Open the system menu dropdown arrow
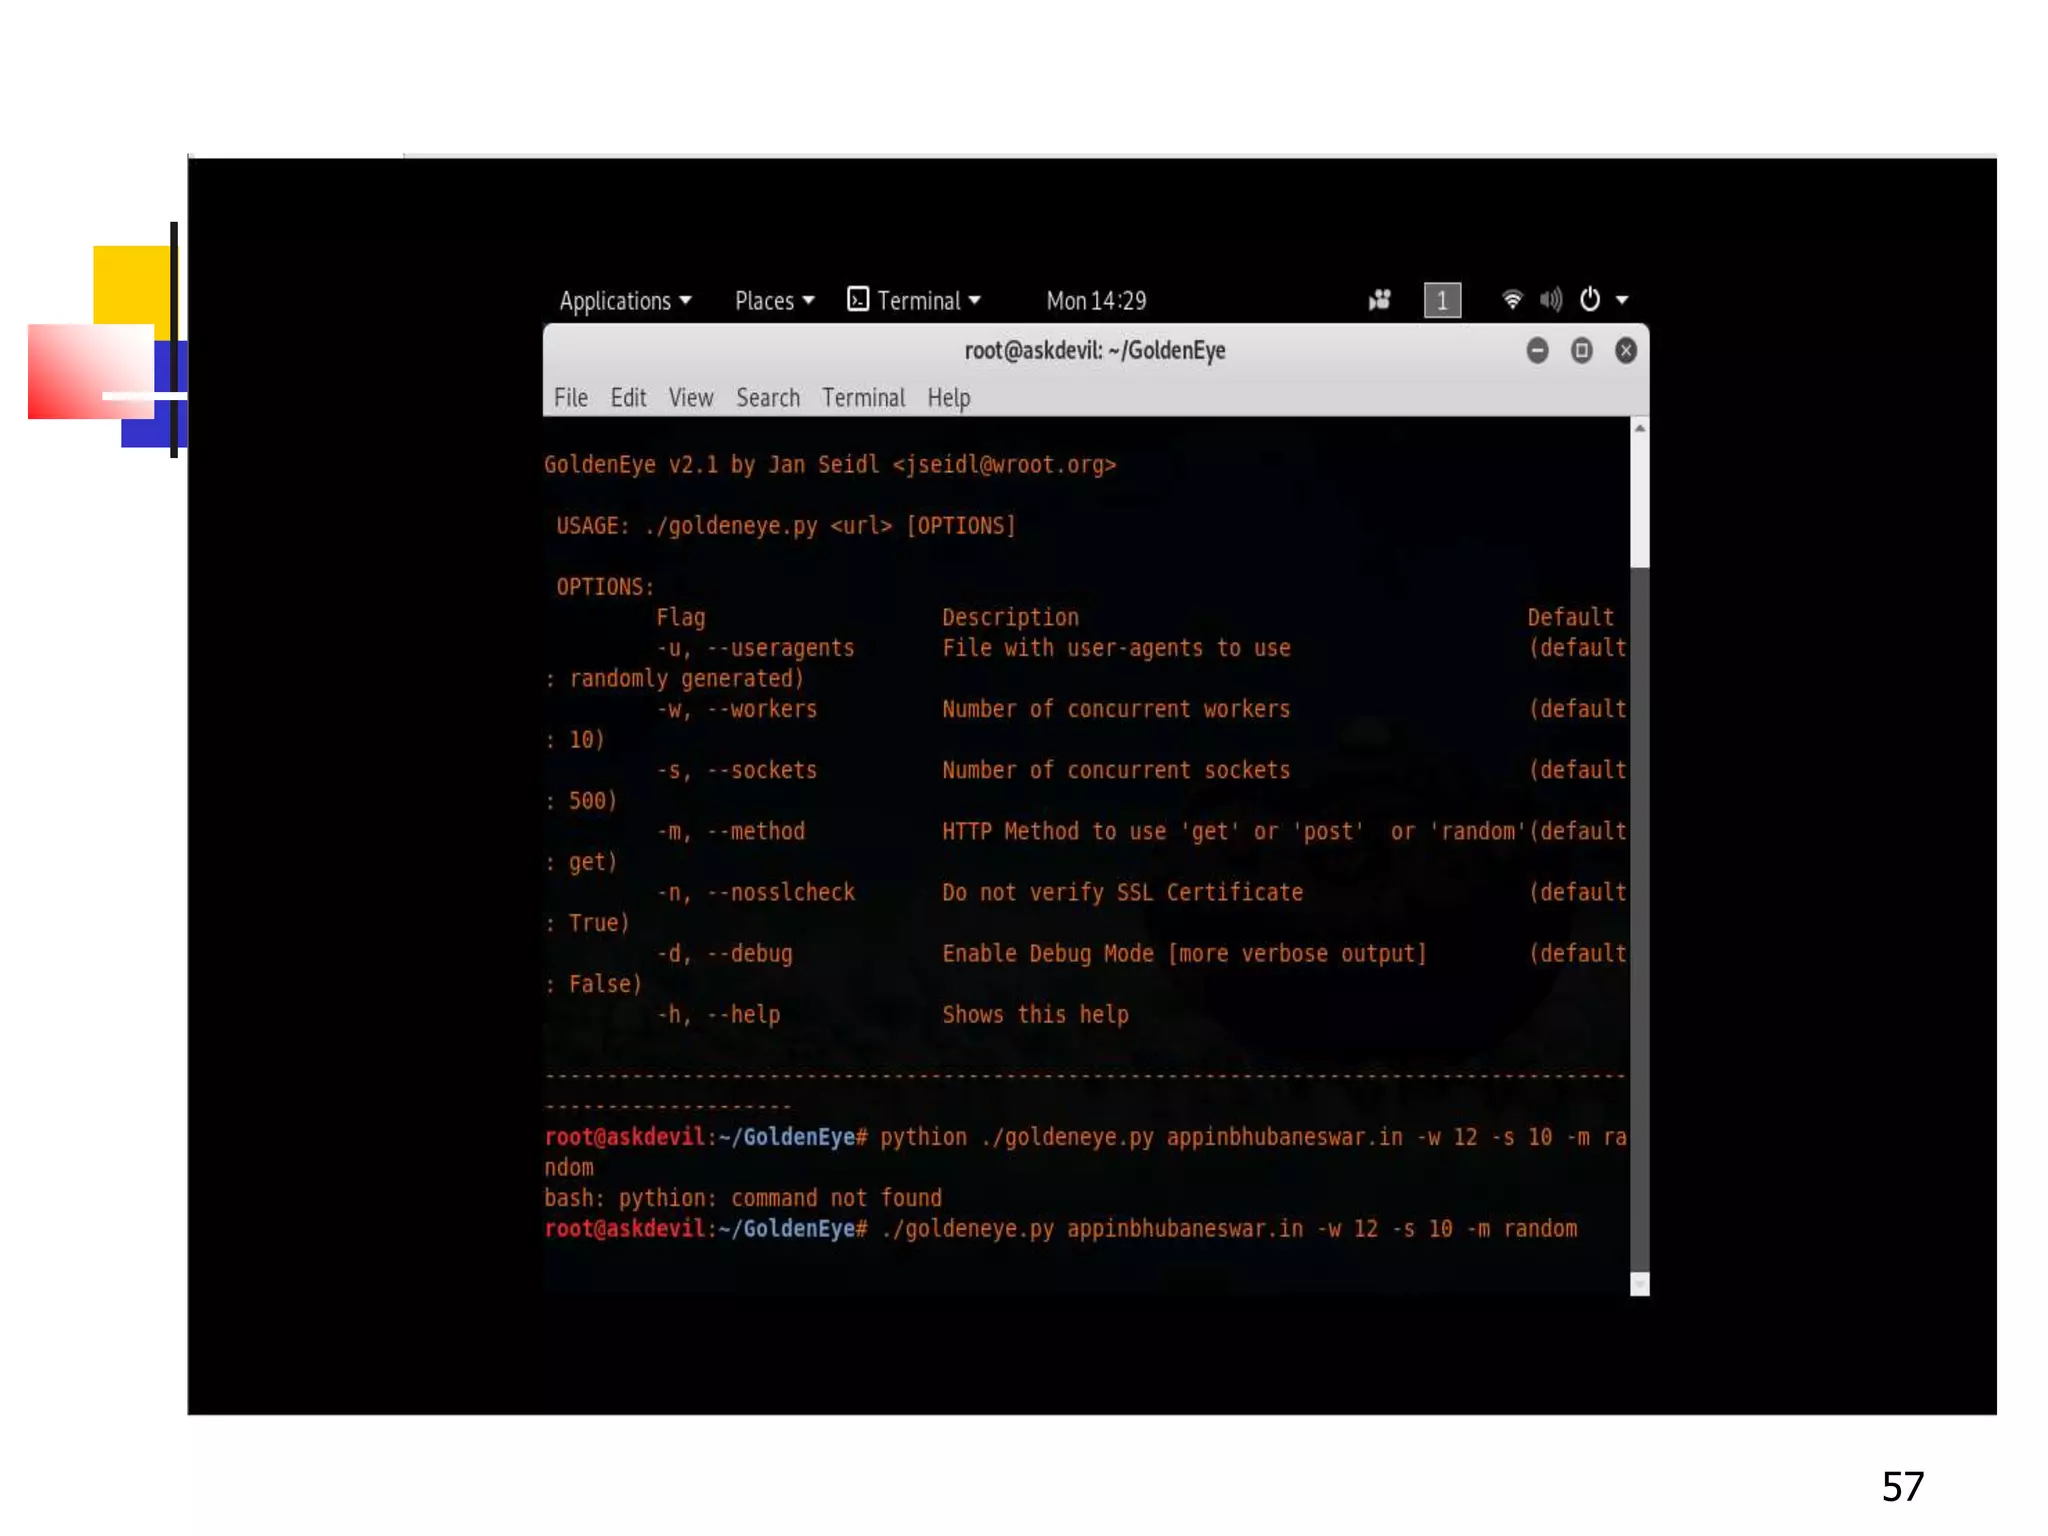 [x=1622, y=300]
